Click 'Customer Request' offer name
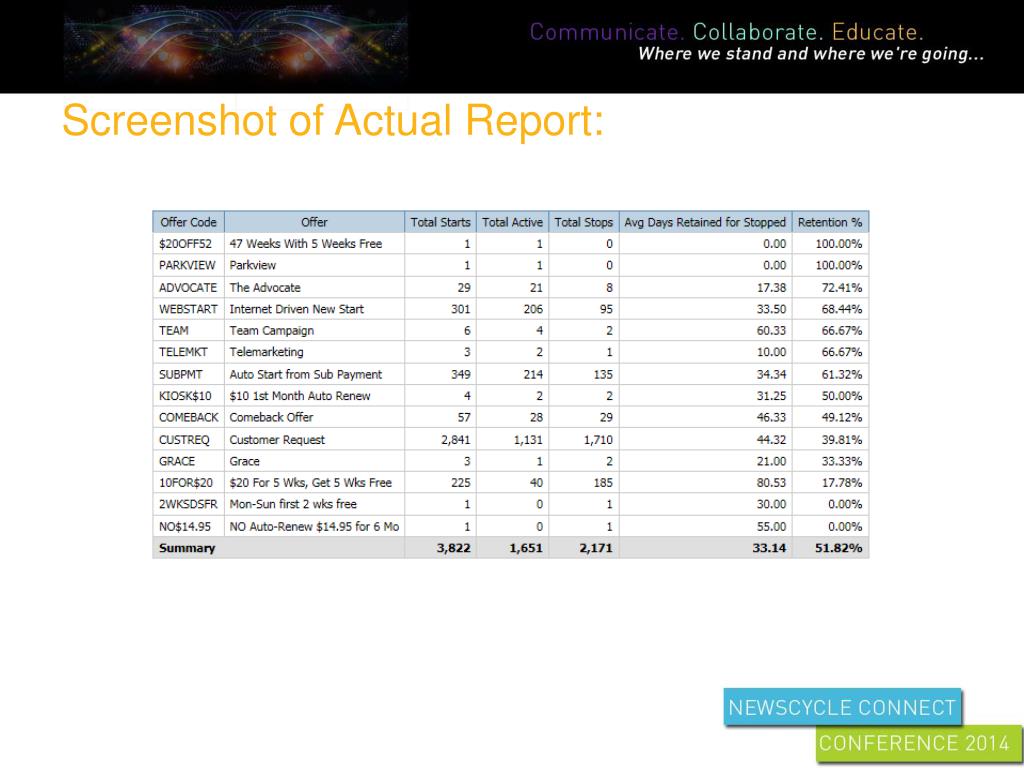 pyautogui.click(x=277, y=440)
